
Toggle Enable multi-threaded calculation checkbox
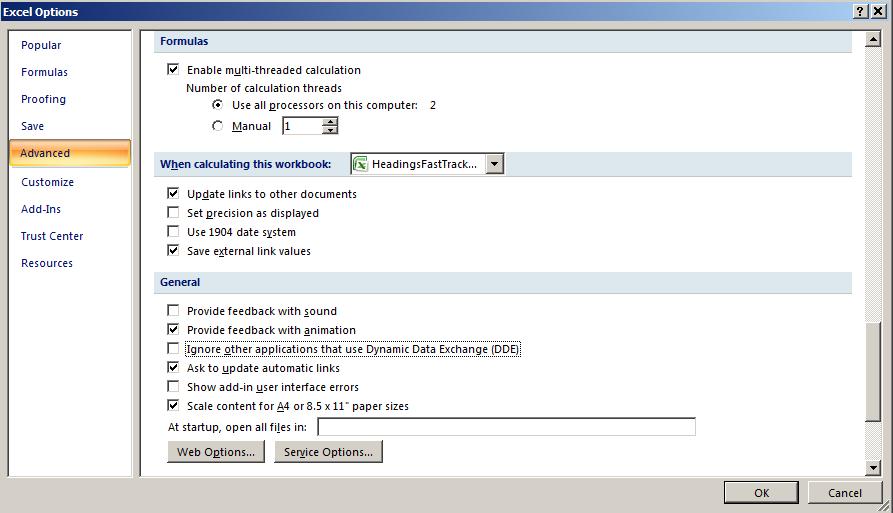pos(173,69)
